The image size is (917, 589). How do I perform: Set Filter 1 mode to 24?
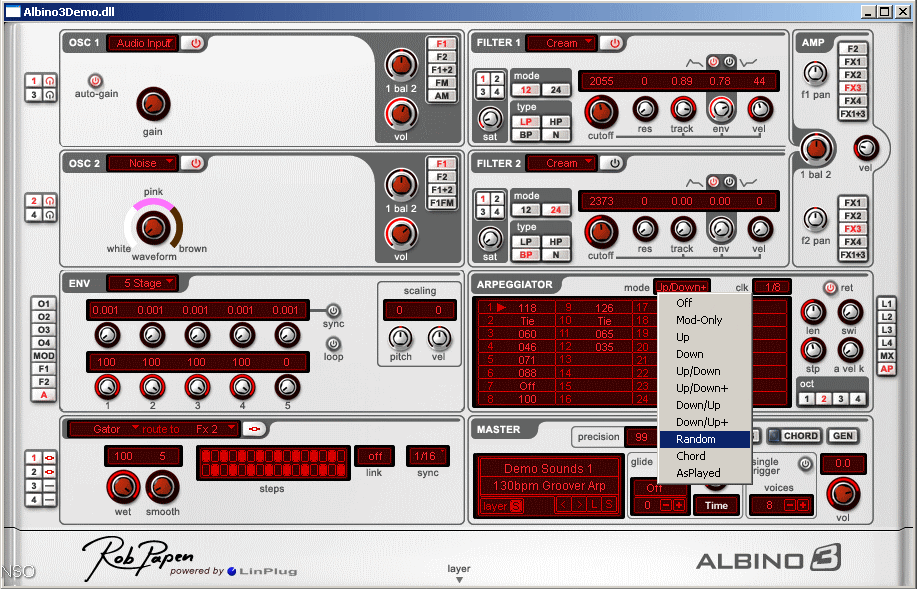point(556,89)
